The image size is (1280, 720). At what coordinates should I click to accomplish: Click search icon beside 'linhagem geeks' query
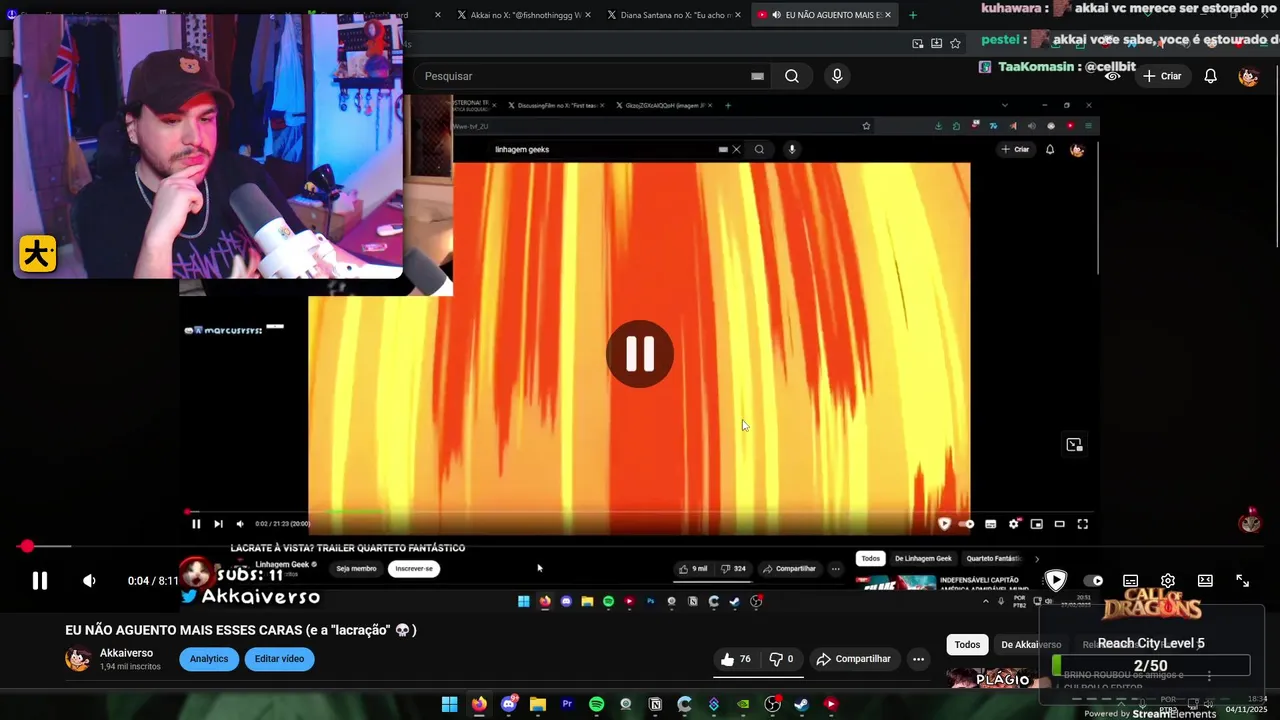(x=759, y=149)
